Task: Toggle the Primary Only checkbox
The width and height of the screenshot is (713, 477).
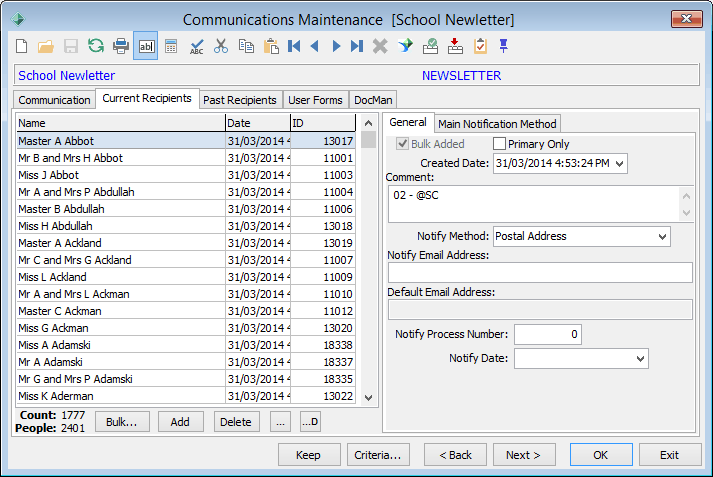Action: coord(499,144)
